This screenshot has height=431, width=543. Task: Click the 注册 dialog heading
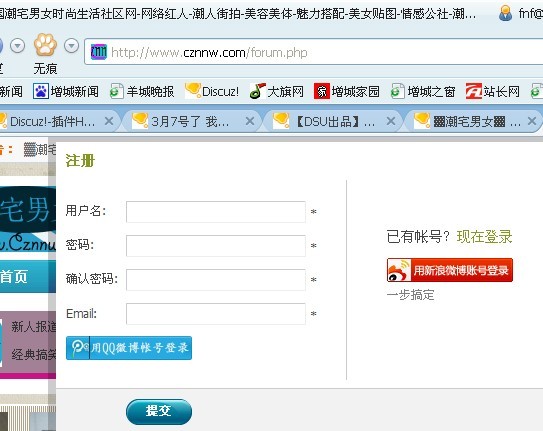(x=80, y=161)
